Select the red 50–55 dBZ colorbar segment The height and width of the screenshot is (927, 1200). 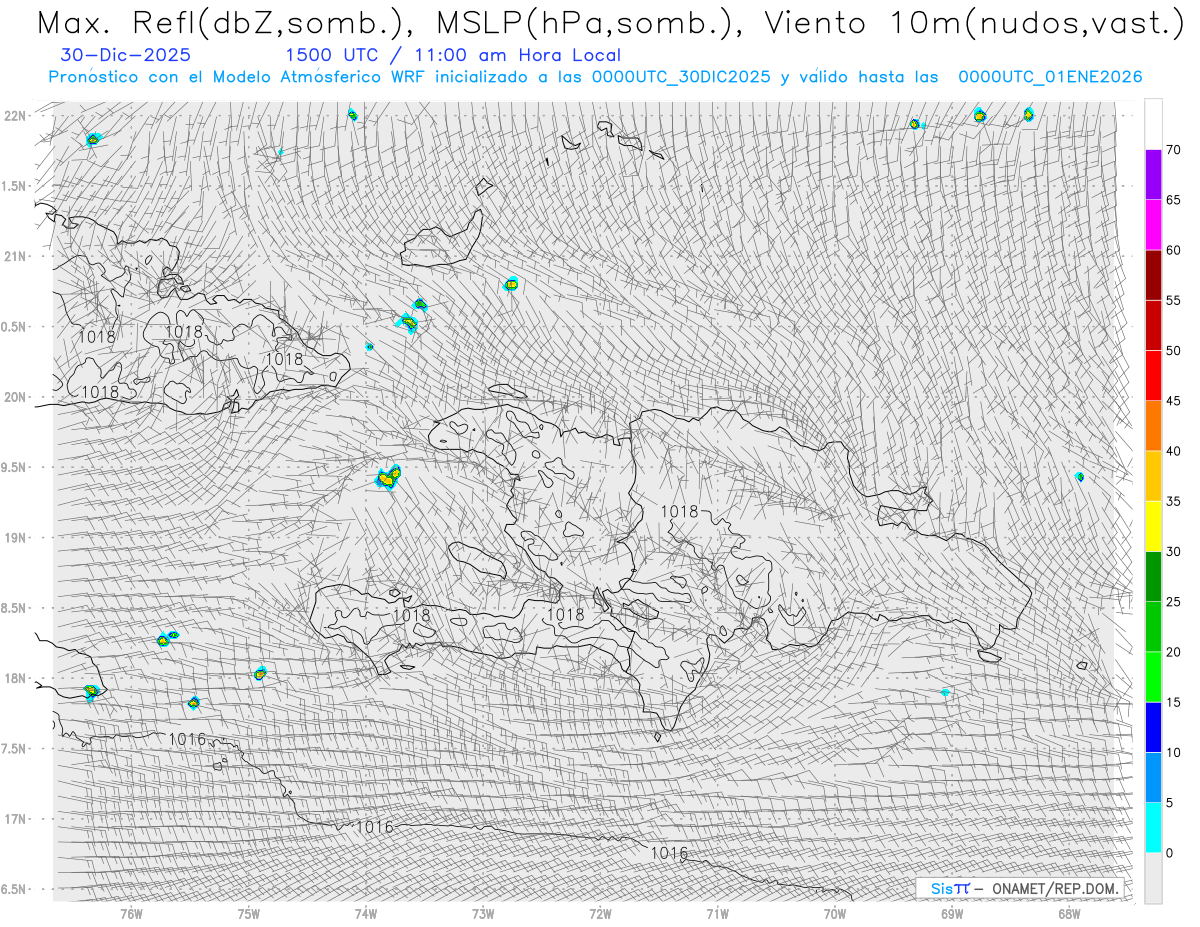coord(1153,325)
